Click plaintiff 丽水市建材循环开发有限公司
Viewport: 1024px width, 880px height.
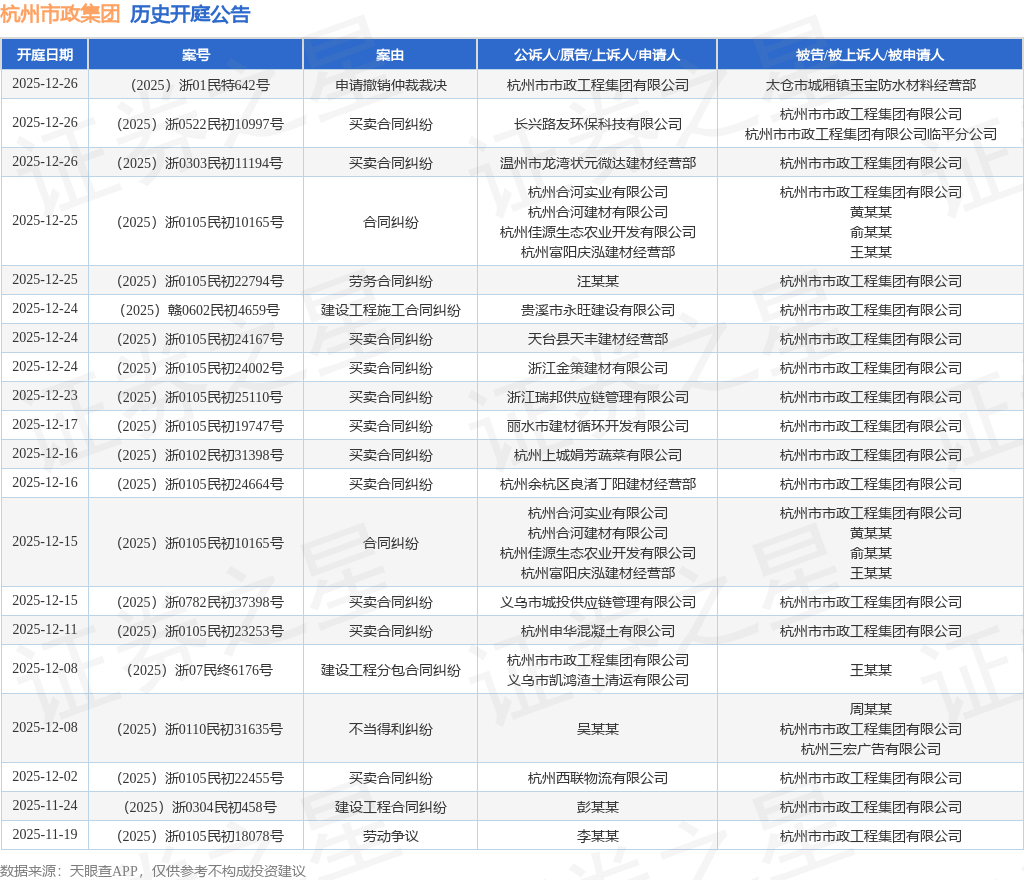(x=598, y=426)
